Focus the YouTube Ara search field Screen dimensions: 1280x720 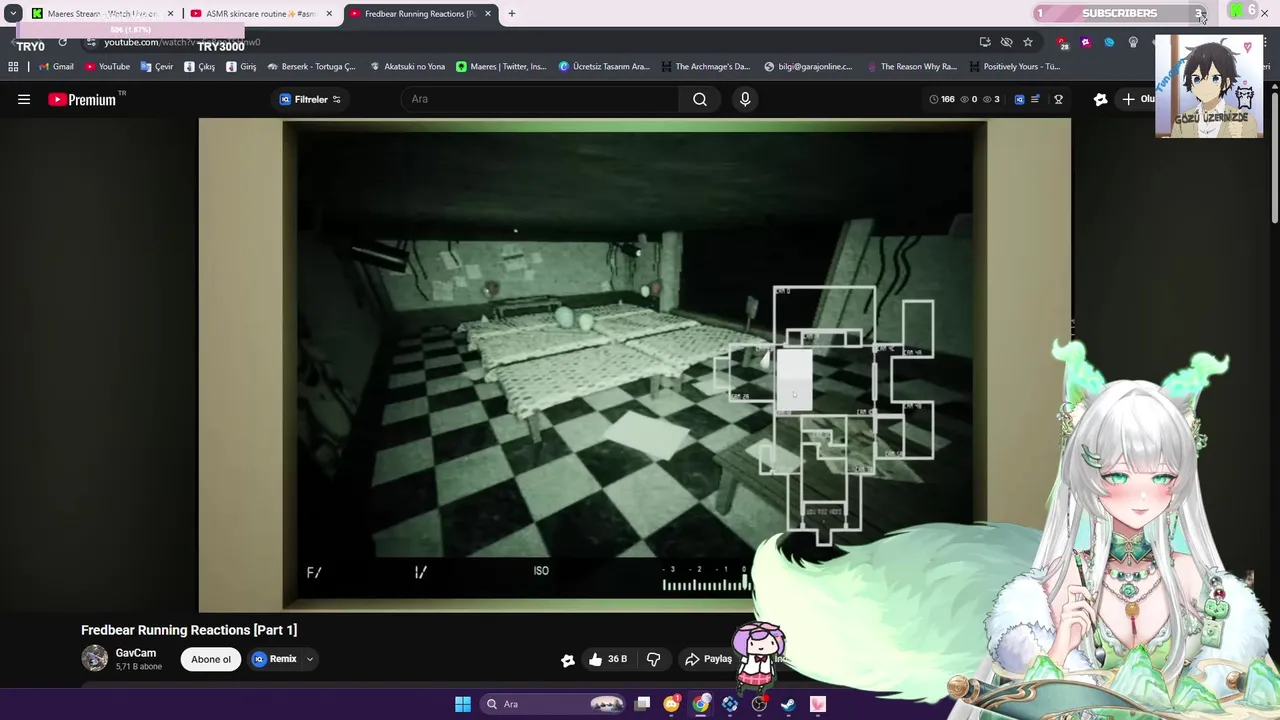coord(540,99)
